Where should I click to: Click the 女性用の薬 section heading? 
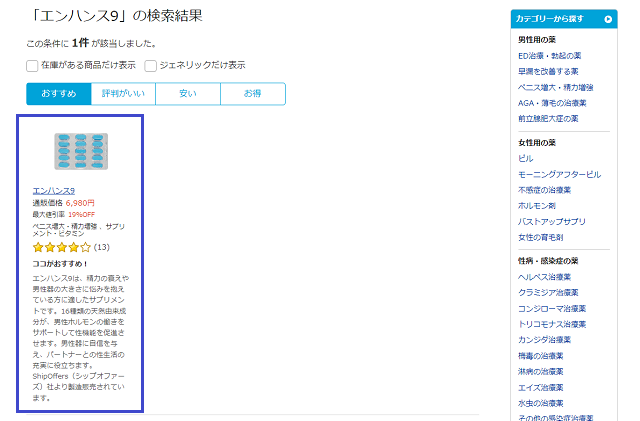click(537, 143)
